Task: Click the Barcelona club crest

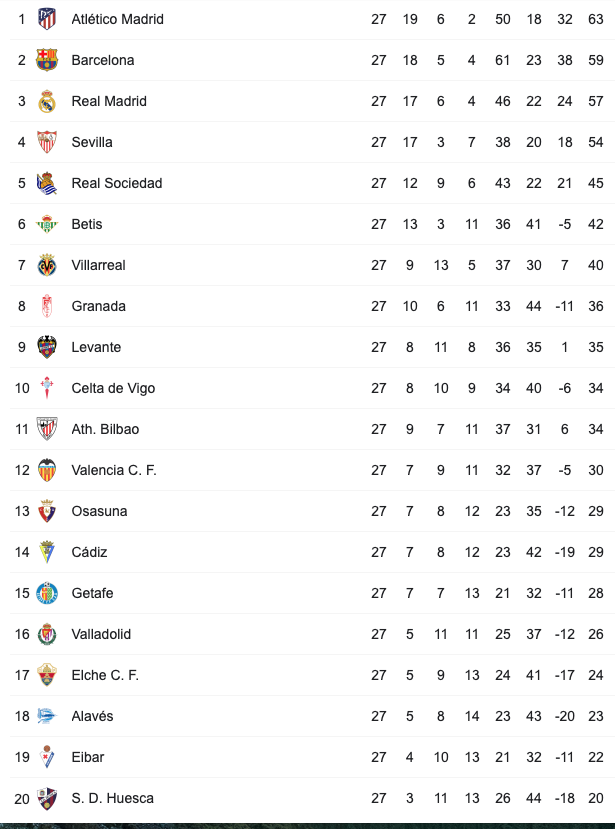Action: point(47,60)
